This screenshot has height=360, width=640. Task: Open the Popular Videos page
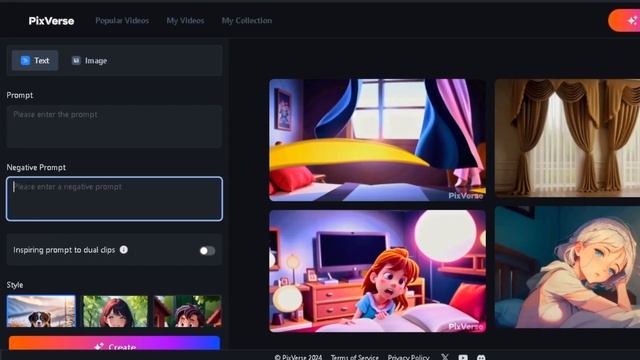(x=122, y=20)
